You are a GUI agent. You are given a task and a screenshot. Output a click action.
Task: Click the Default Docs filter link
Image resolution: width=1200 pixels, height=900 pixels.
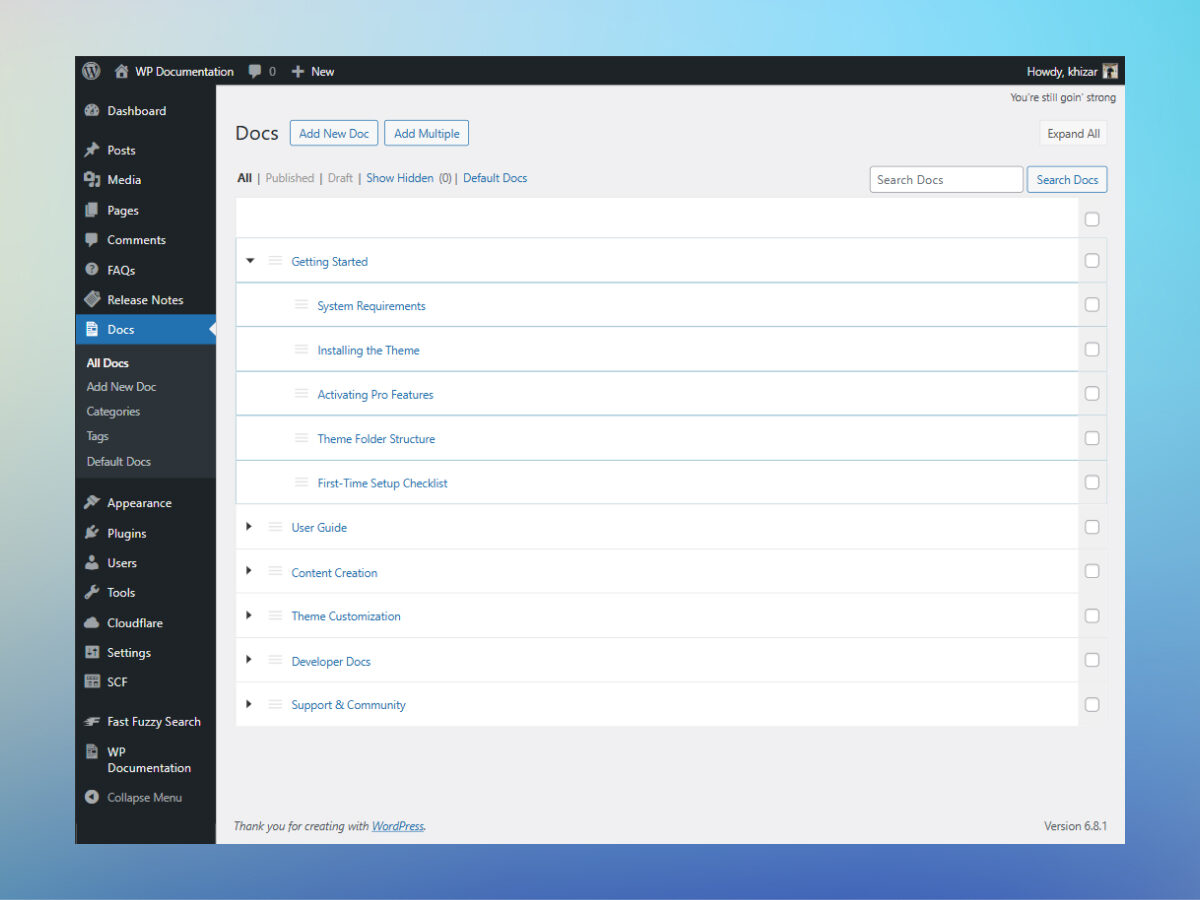click(x=495, y=178)
